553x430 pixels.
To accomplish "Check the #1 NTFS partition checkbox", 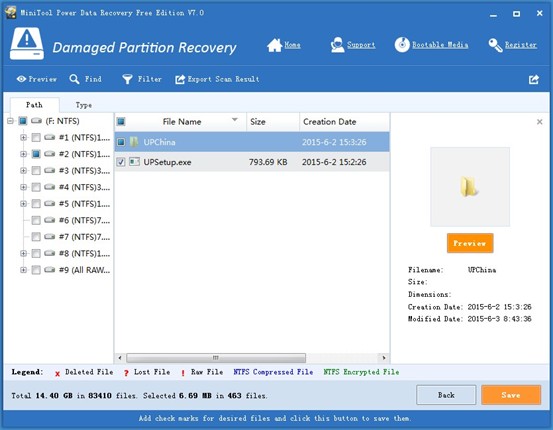I will tap(36, 137).
